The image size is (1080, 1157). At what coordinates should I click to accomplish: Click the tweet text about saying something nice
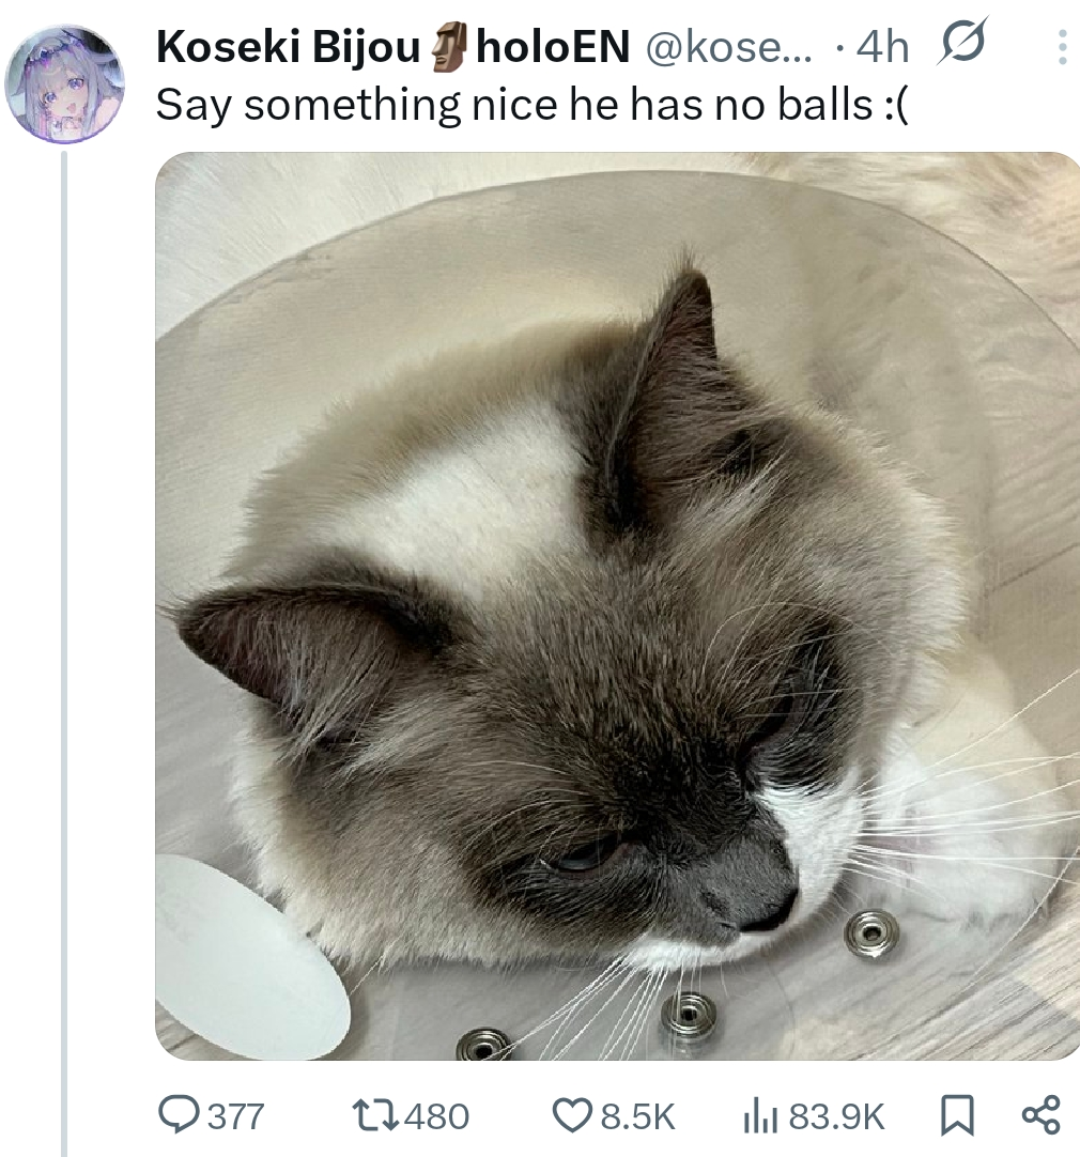point(532,104)
